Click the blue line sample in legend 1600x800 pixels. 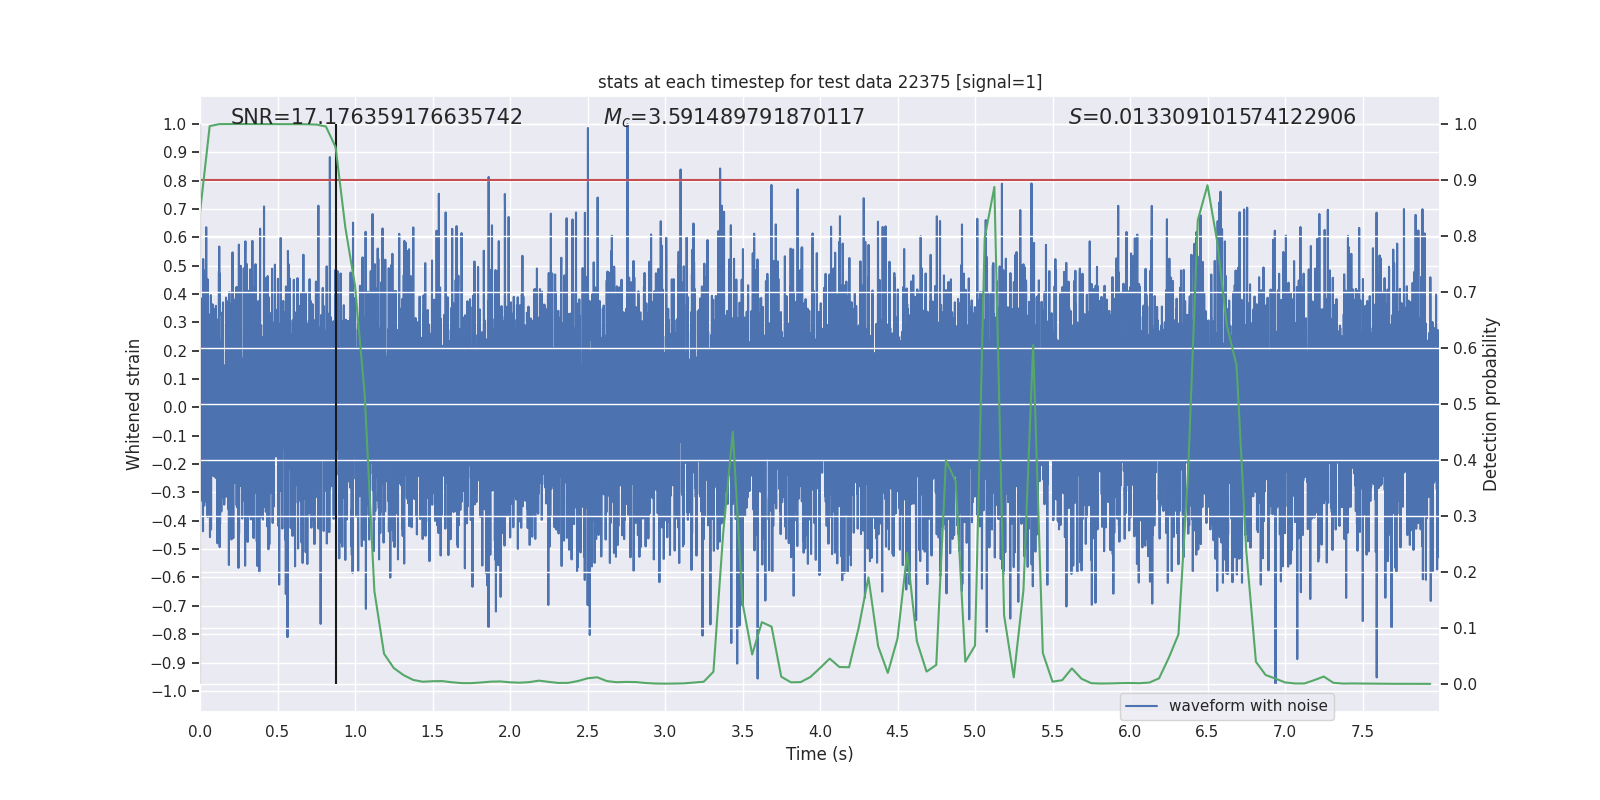pos(1141,706)
